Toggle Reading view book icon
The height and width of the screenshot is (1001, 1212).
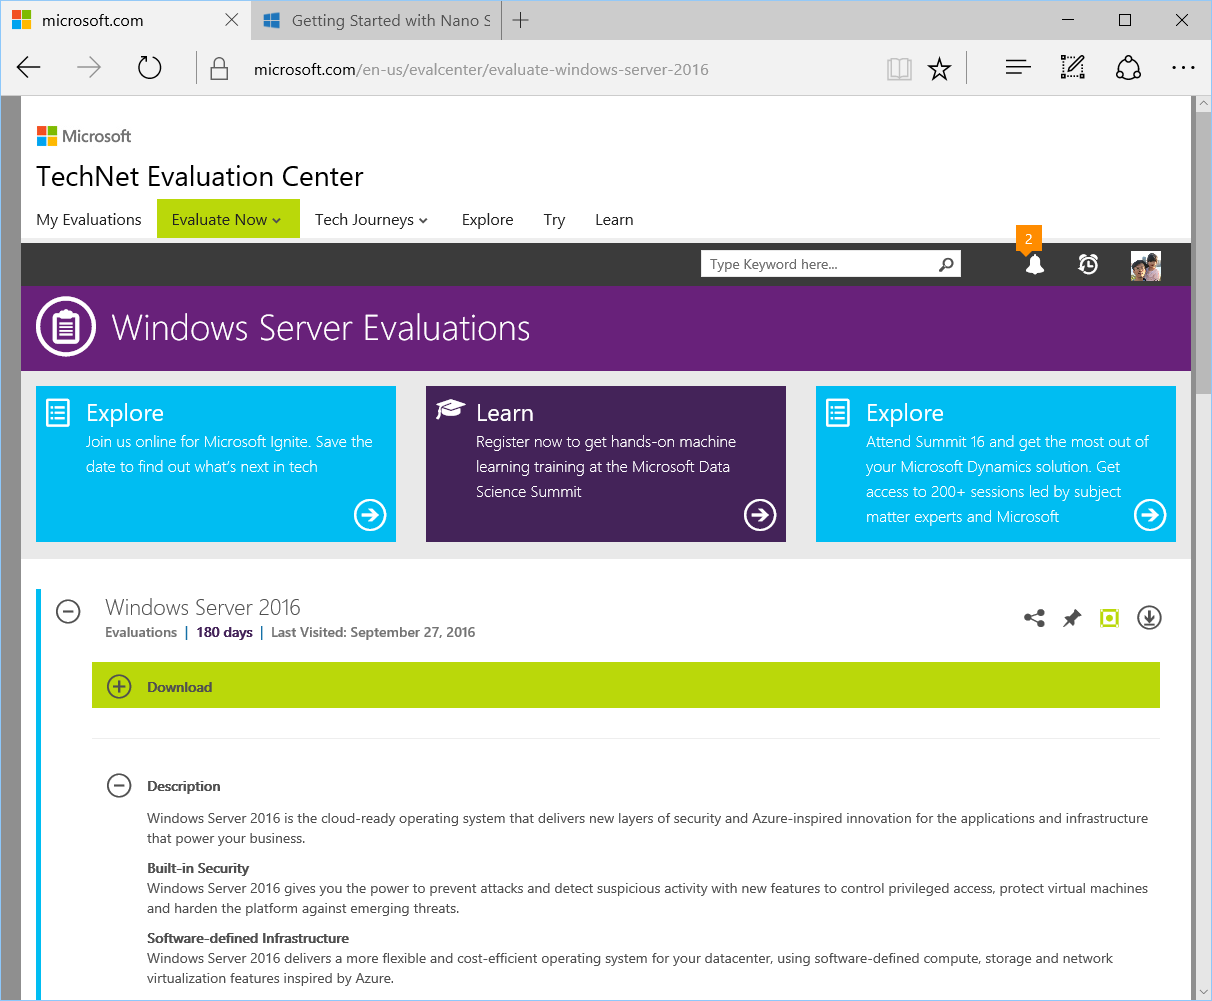[899, 69]
